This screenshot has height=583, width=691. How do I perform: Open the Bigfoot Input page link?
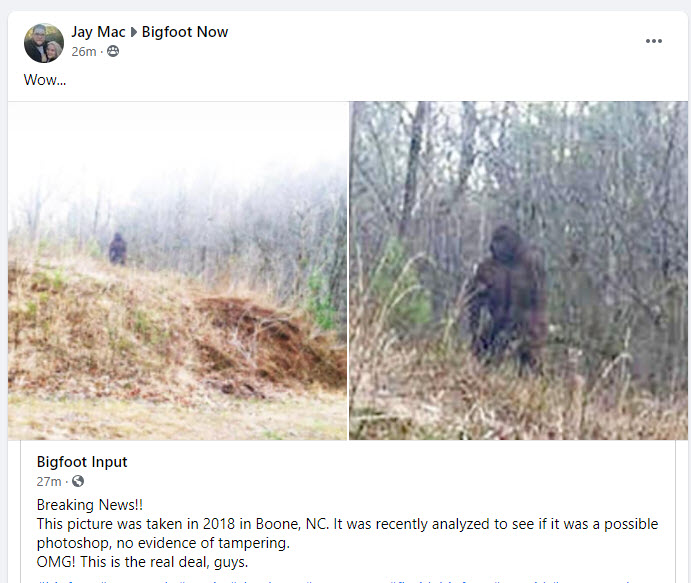coord(82,462)
